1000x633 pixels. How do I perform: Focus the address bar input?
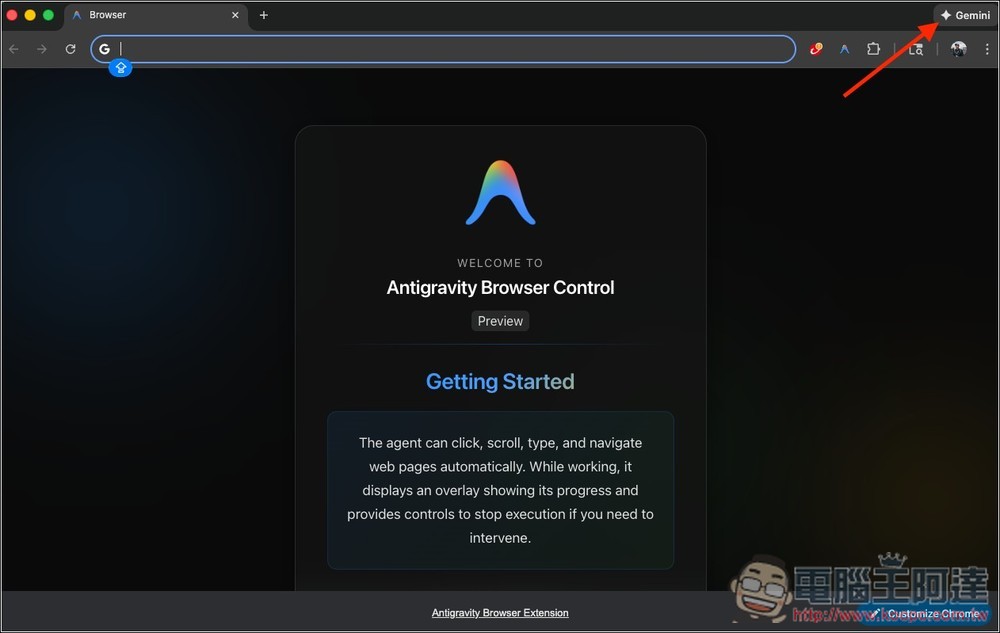click(x=450, y=49)
